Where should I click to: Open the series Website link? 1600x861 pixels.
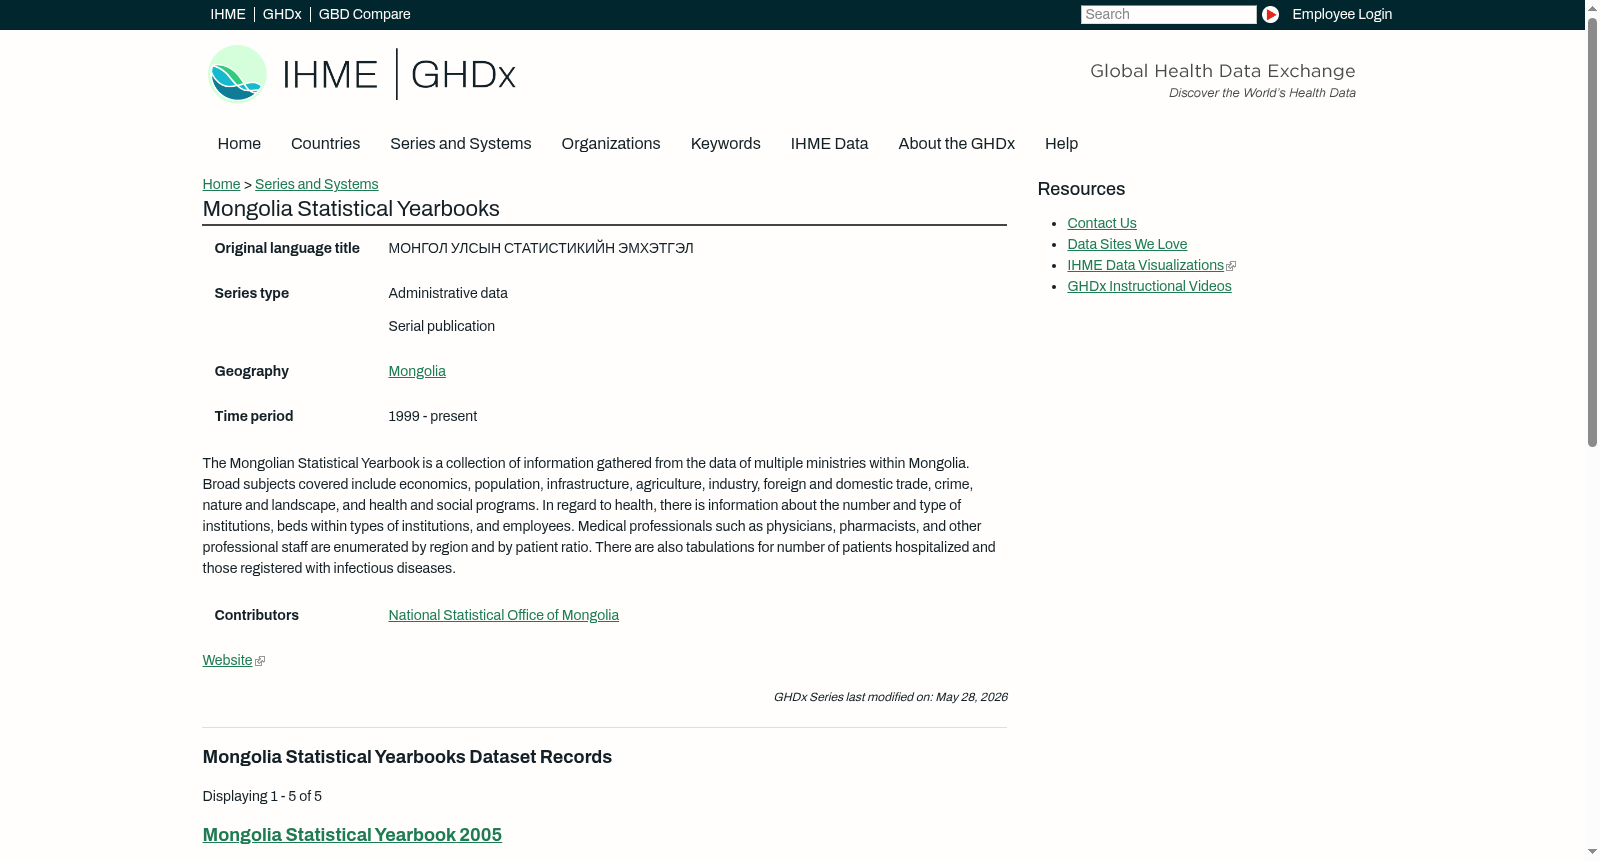coord(227,660)
